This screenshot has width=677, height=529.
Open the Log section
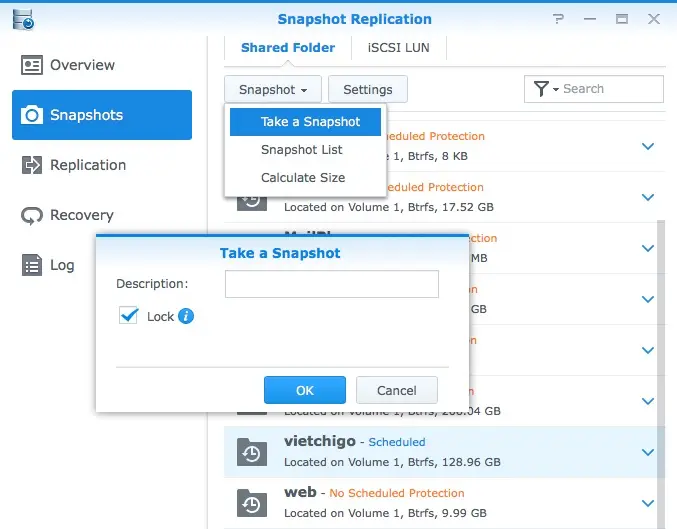pyautogui.click(x=48, y=265)
